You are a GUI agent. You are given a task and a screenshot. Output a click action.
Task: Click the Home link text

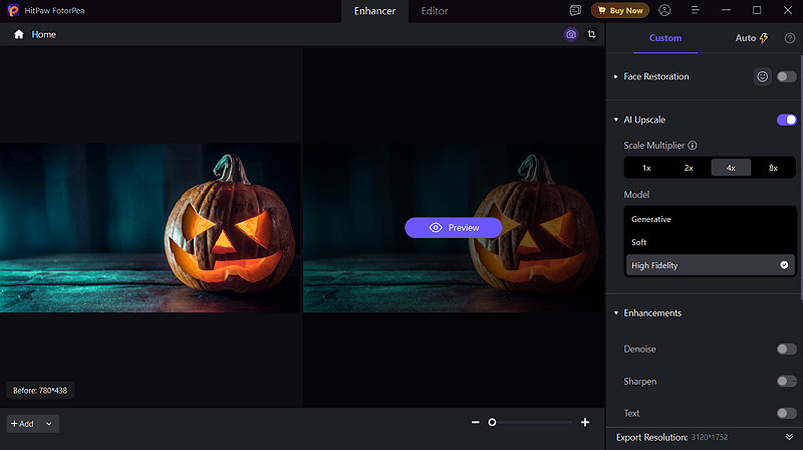pyautogui.click(x=44, y=34)
